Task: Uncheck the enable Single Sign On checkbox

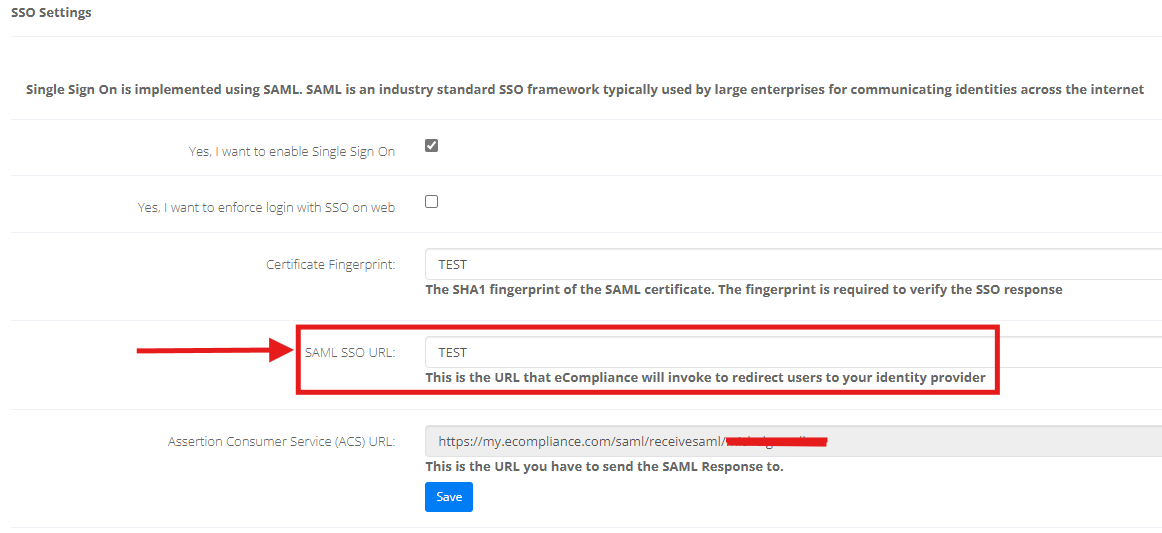Action: 431,145
